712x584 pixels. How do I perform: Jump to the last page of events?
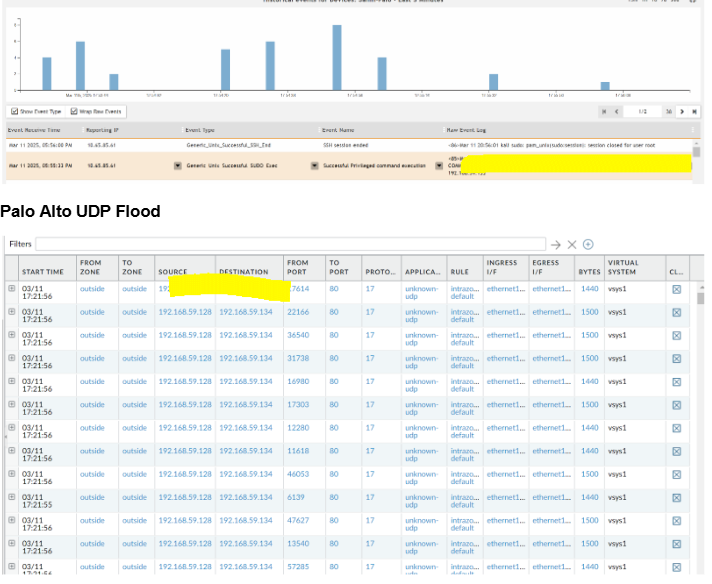click(x=694, y=111)
